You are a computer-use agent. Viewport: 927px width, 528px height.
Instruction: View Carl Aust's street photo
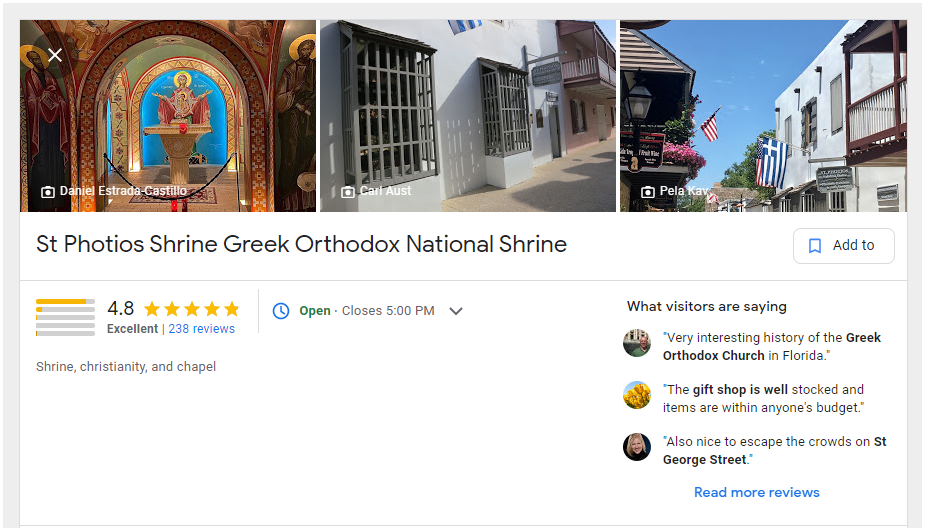point(468,116)
